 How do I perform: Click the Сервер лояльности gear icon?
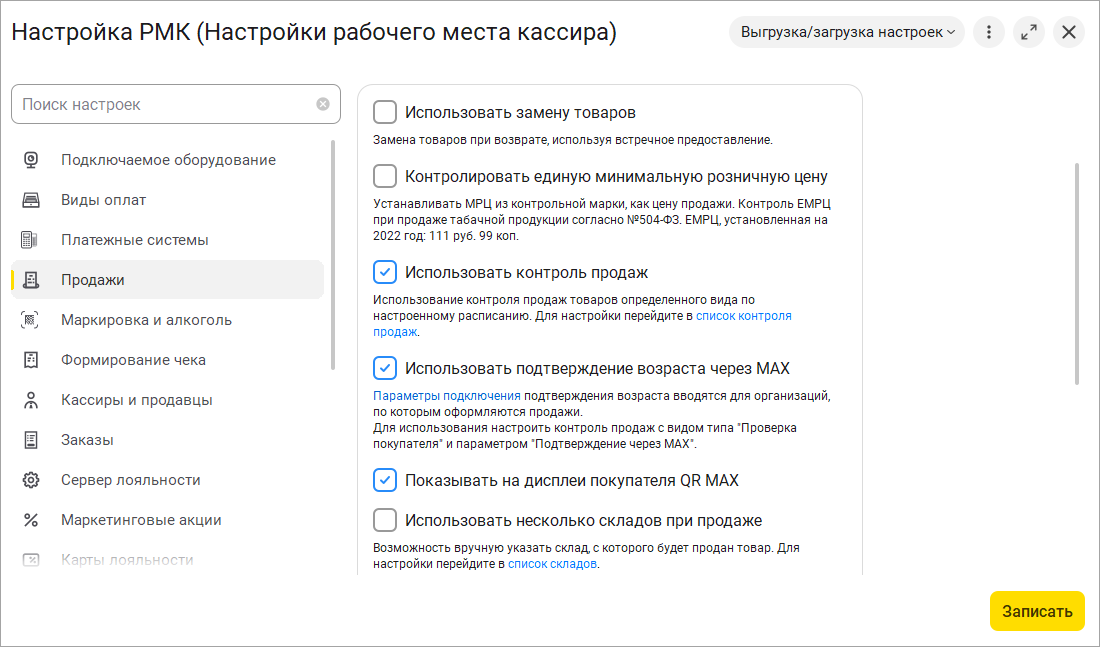31,480
